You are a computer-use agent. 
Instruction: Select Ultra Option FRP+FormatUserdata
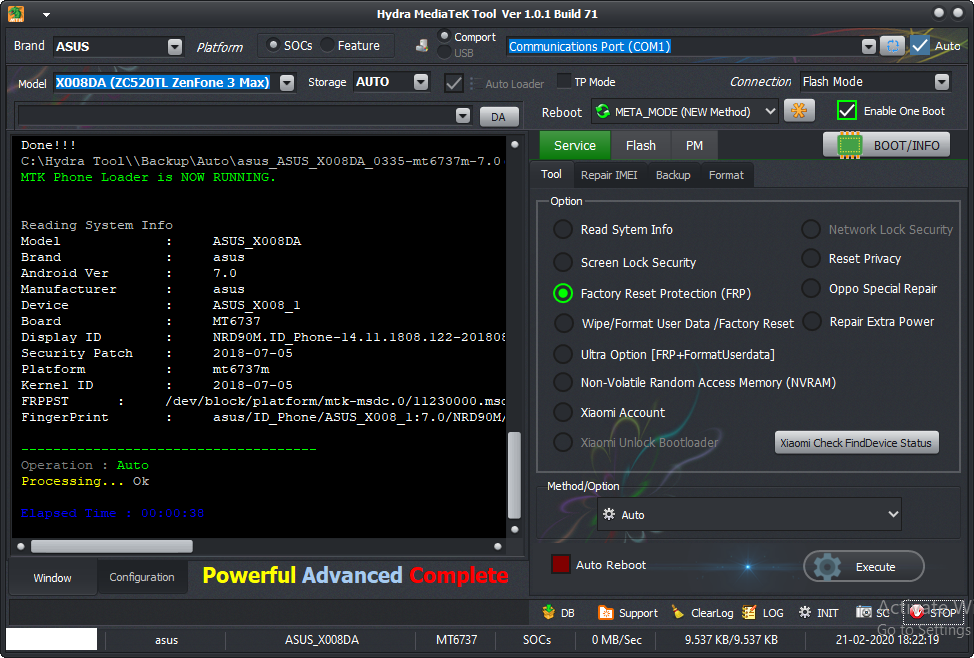[563, 354]
